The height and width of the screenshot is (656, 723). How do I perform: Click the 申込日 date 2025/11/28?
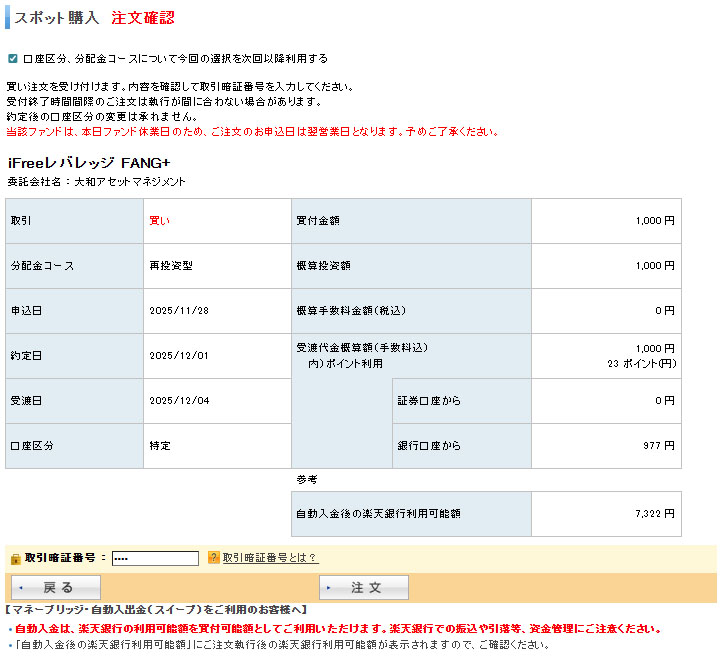(179, 311)
